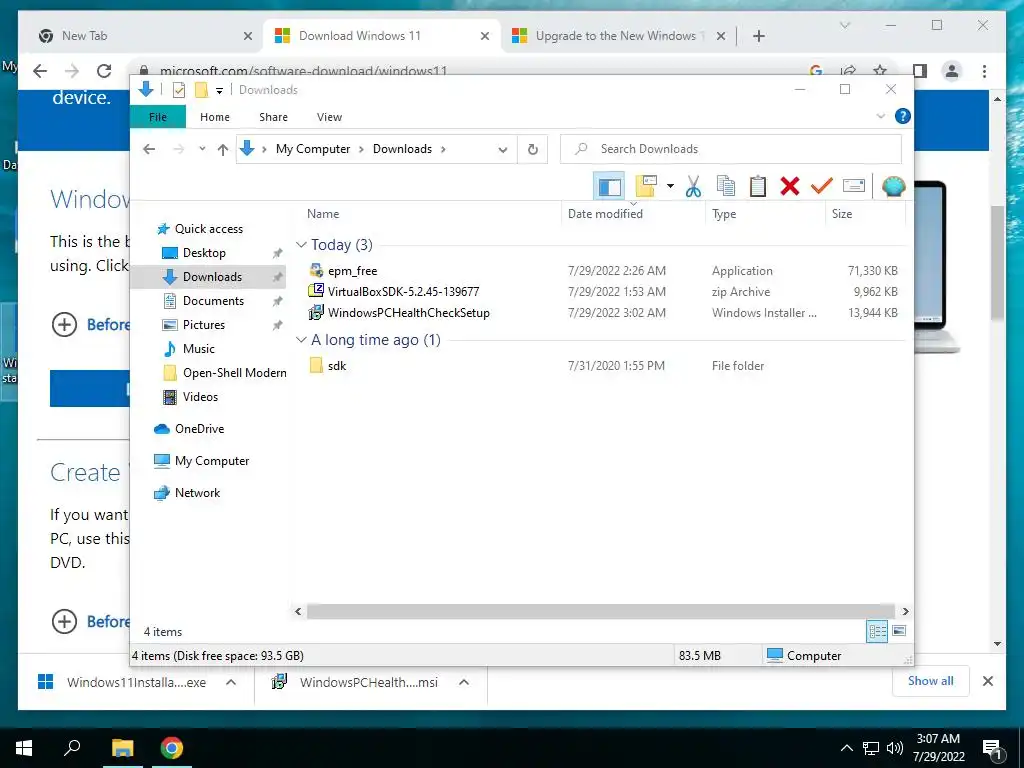1024x768 pixels.
Task: Click the orange checkmark Properties icon
Action: click(x=821, y=187)
